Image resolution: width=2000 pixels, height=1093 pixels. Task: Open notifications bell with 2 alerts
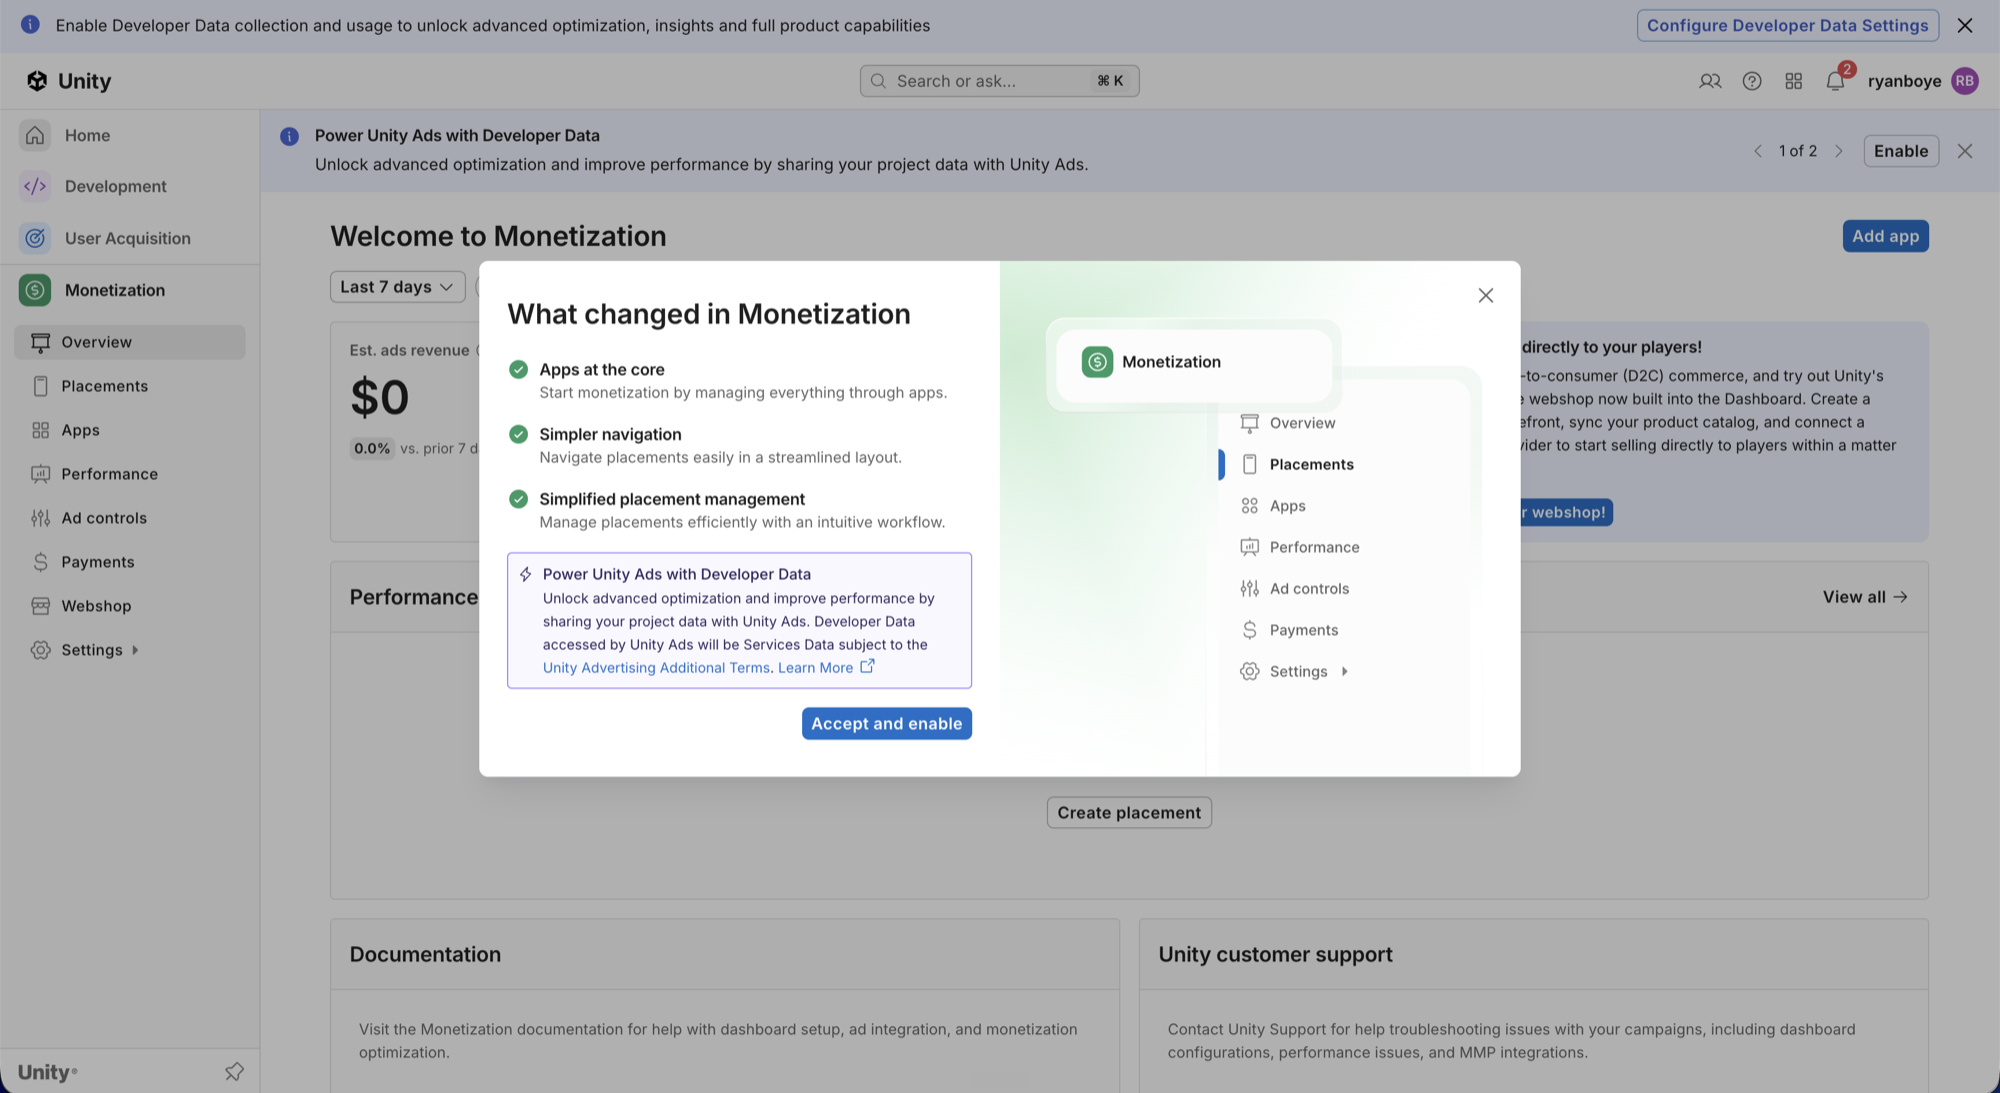pyautogui.click(x=1836, y=80)
